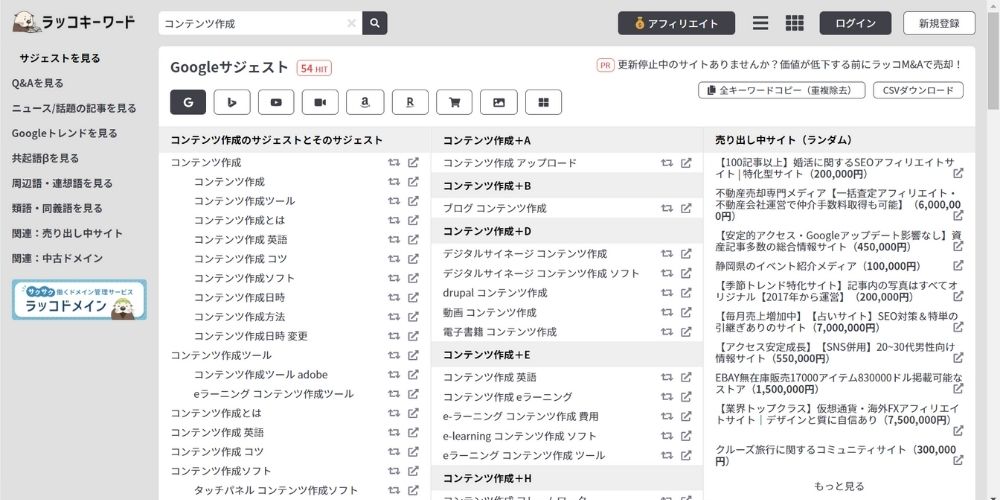Select the Amazon suggest source icon

[365, 102]
